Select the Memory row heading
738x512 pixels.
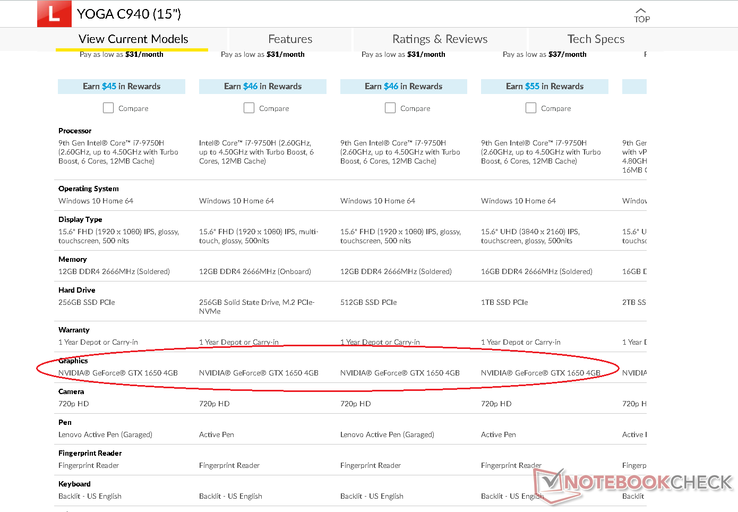72,259
